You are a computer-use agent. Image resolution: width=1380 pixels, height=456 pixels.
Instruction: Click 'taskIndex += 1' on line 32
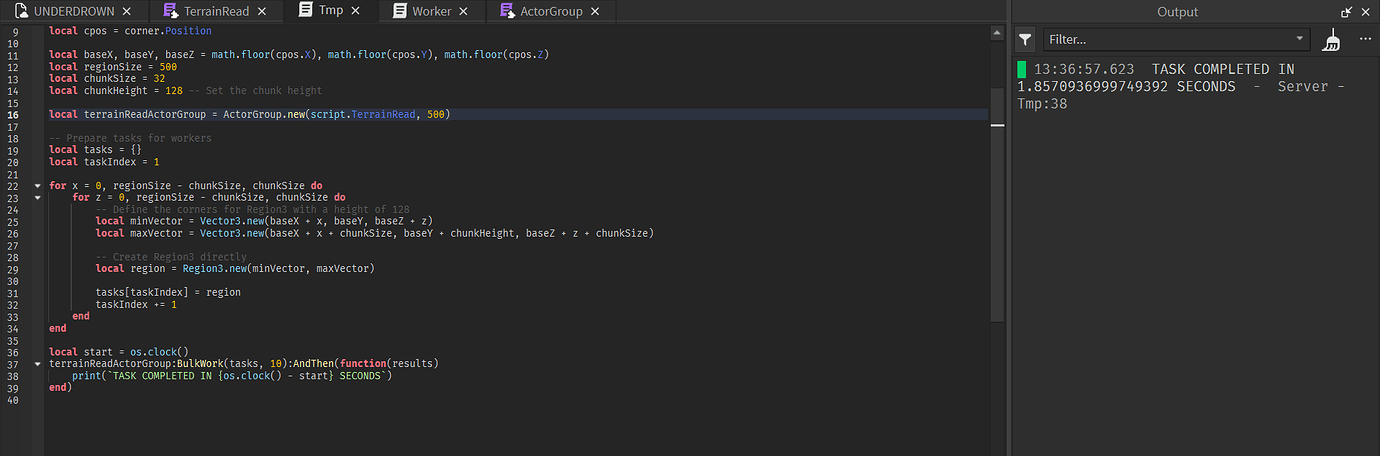coord(136,304)
